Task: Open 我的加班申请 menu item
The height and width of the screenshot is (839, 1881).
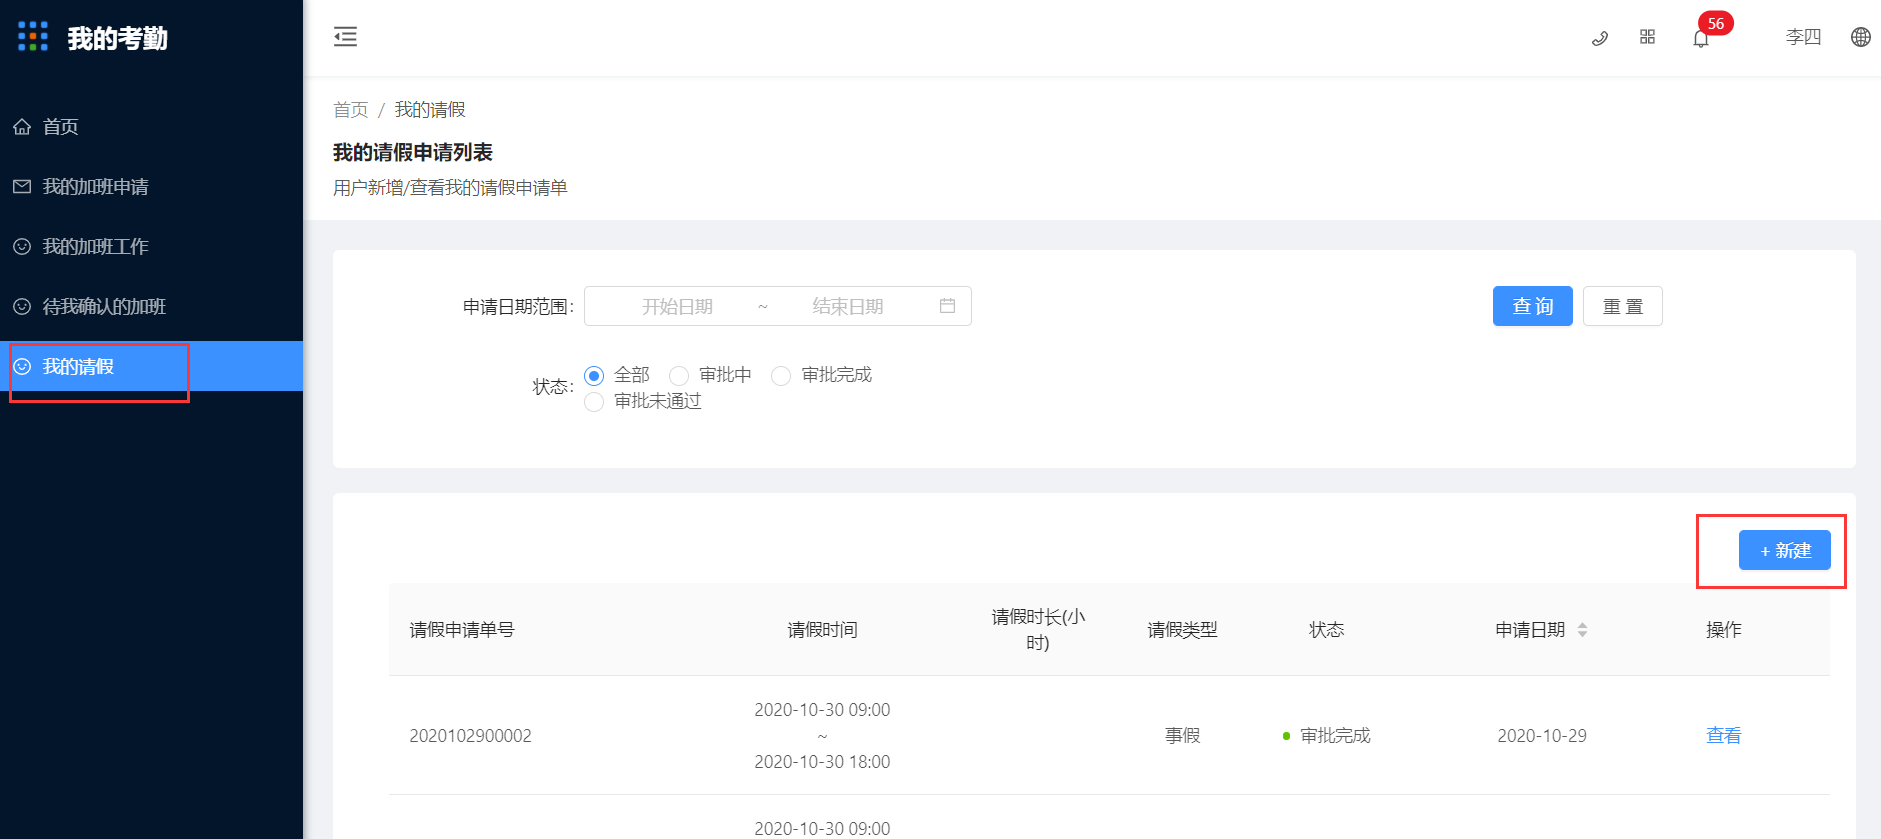Action: (151, 187)
